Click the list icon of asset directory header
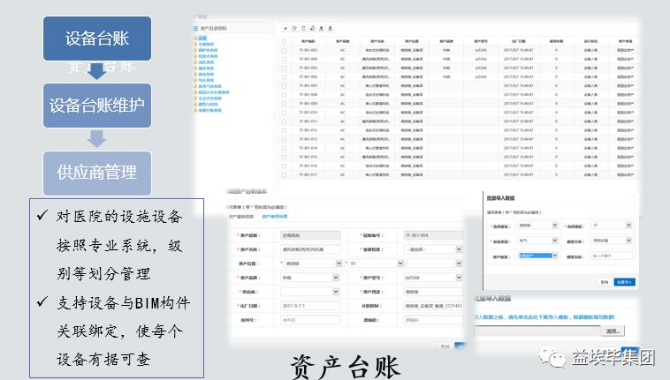670x380 pixels. pos(196,28)
